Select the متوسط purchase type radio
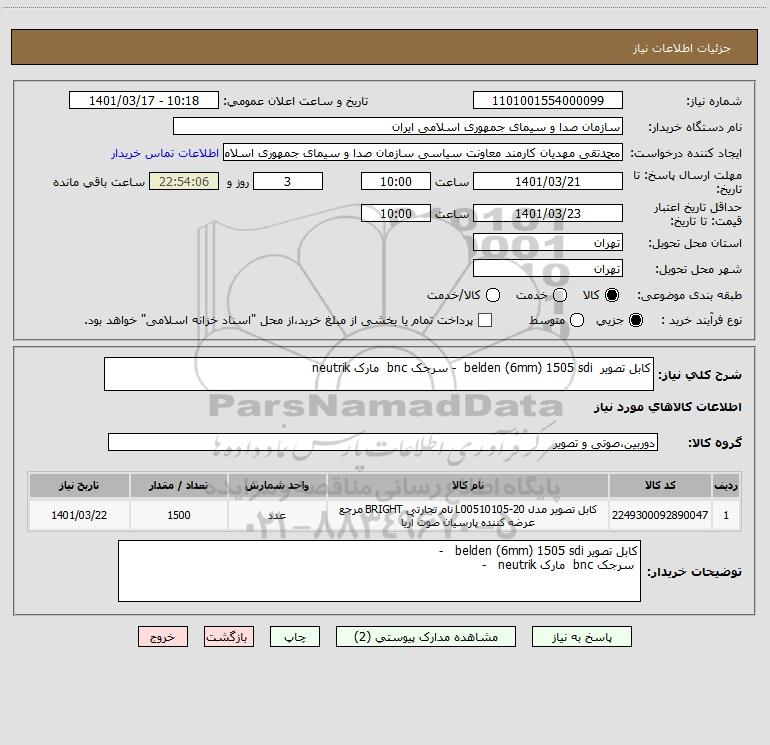770x745 pixels. [577, 320]
